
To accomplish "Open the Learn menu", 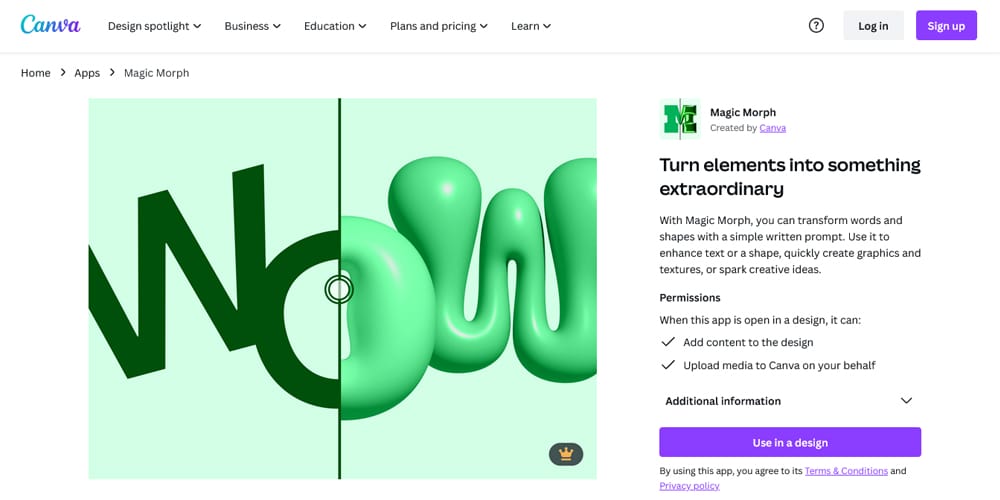I will [530, 26].
